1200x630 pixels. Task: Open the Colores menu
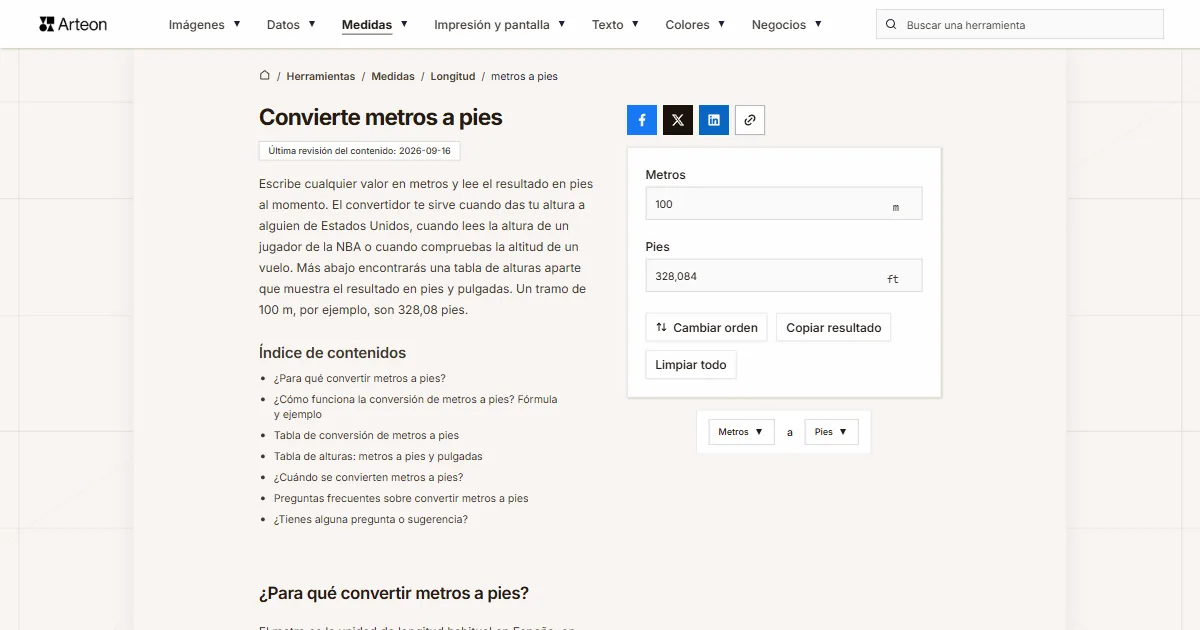(x=696, y=25)
